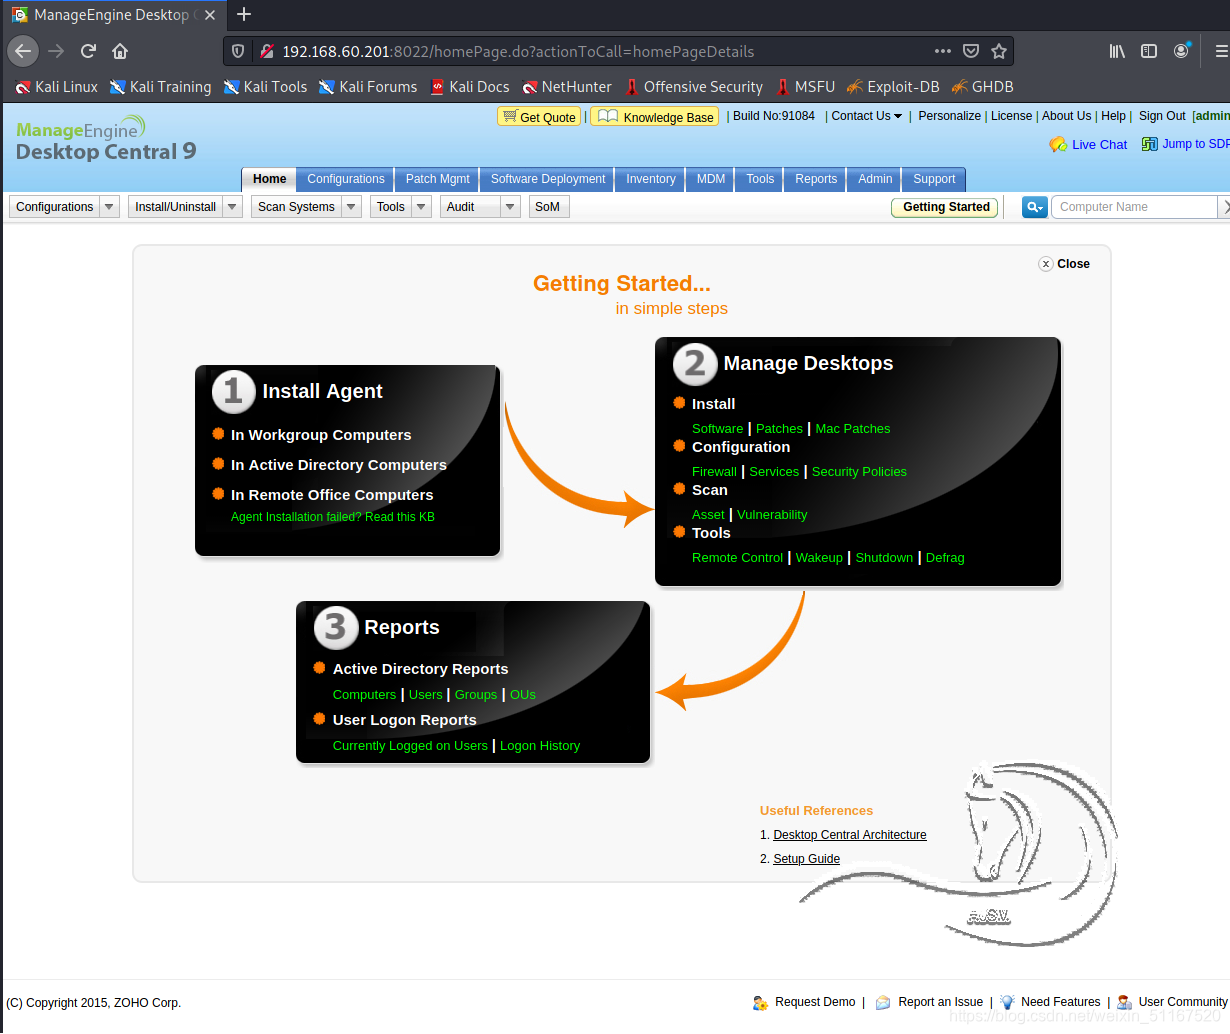The width and height of the screenshot is (1230, 1034).
Task: Open the Personalize link
Action: pos(949,116)
